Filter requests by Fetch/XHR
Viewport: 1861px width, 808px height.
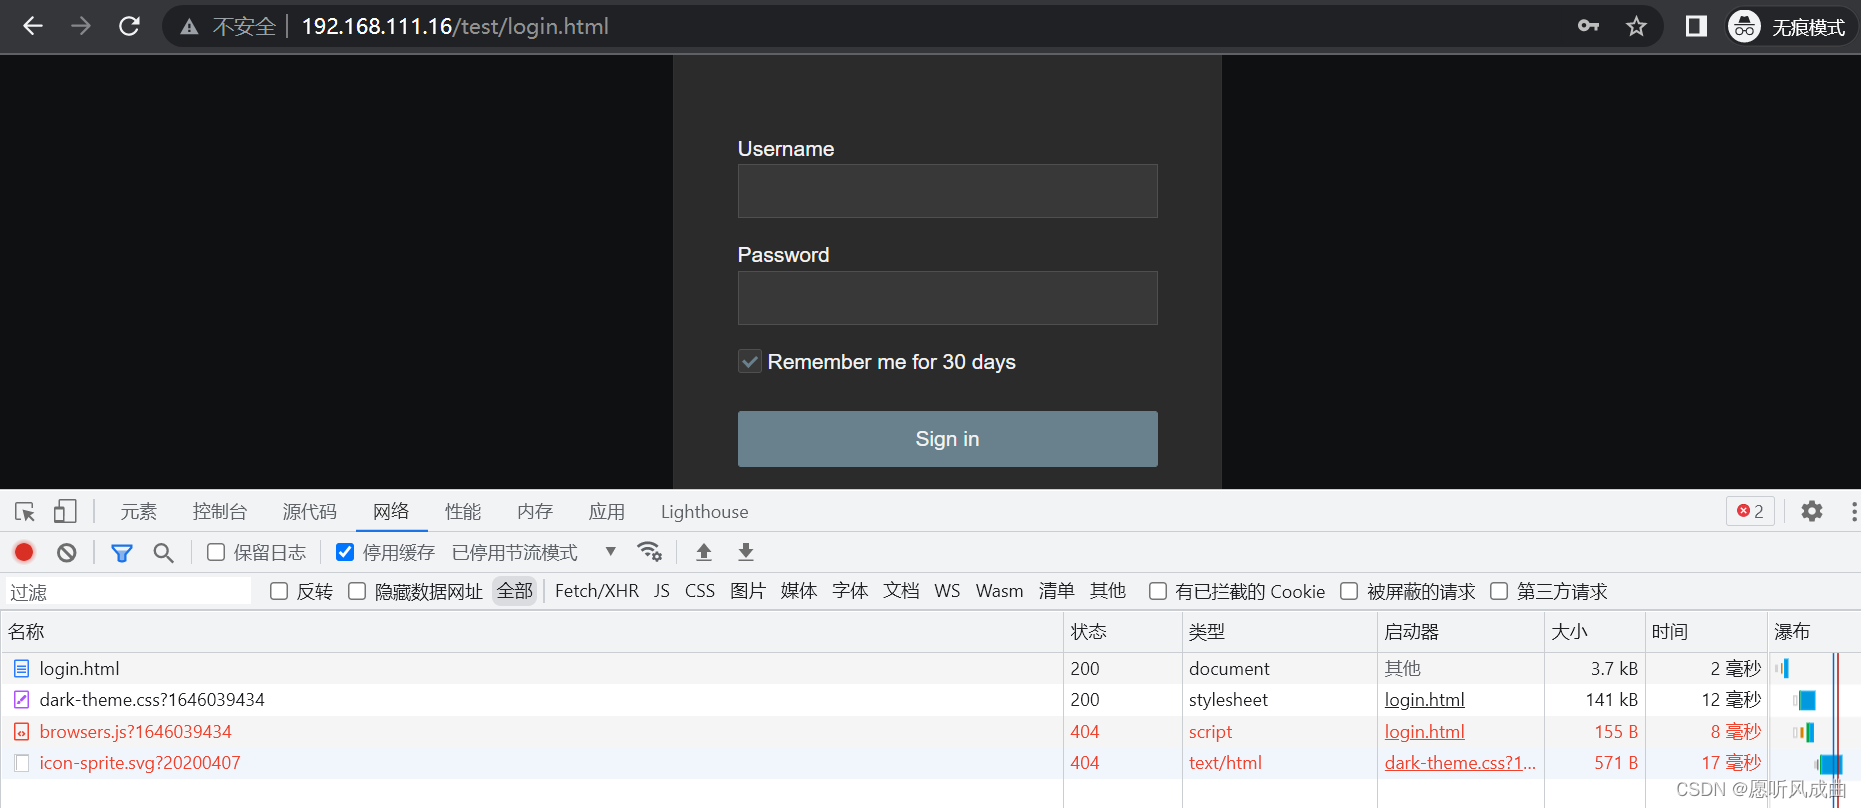point(597,591)
